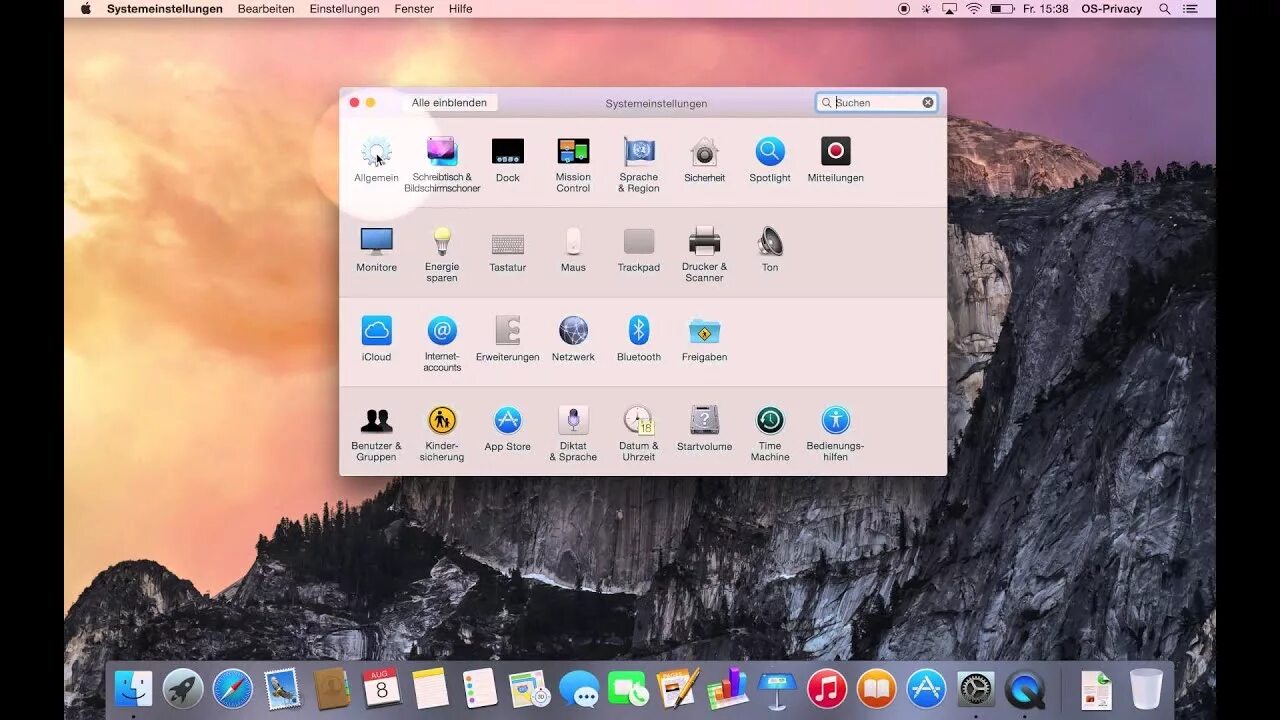Open iBooks in the Dock

pos(877,688)
